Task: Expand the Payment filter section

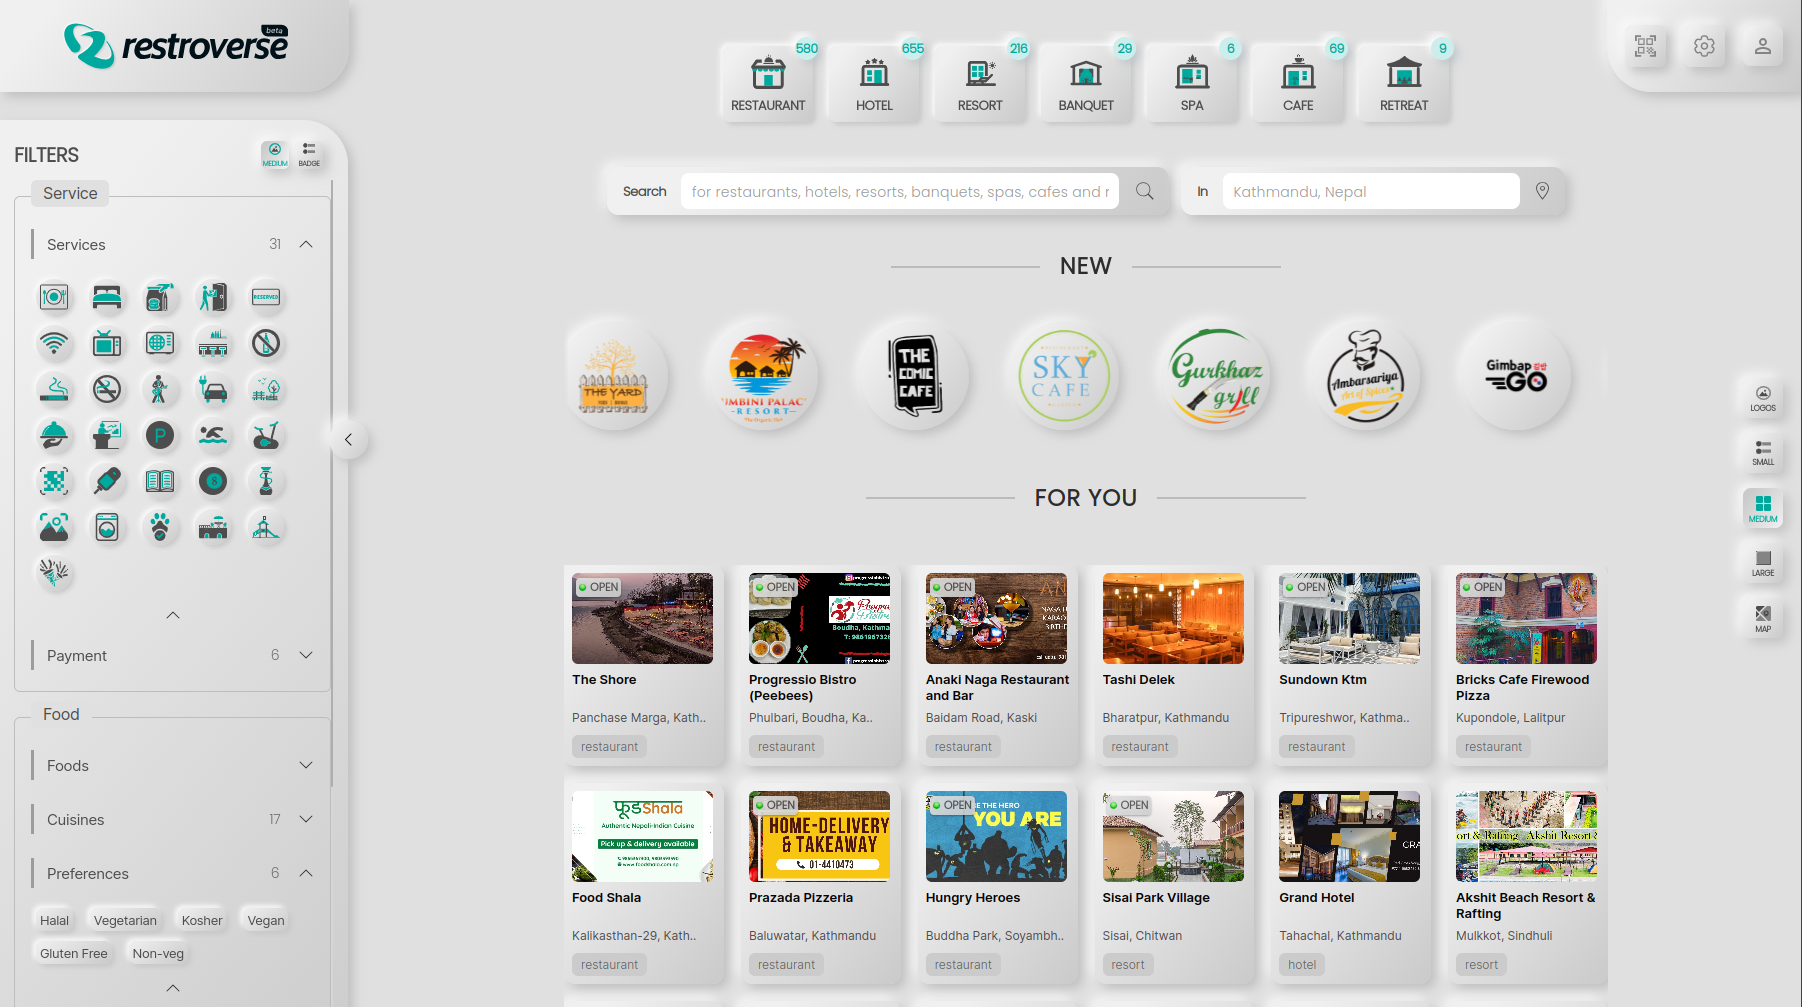Action: tap(306, 655)
